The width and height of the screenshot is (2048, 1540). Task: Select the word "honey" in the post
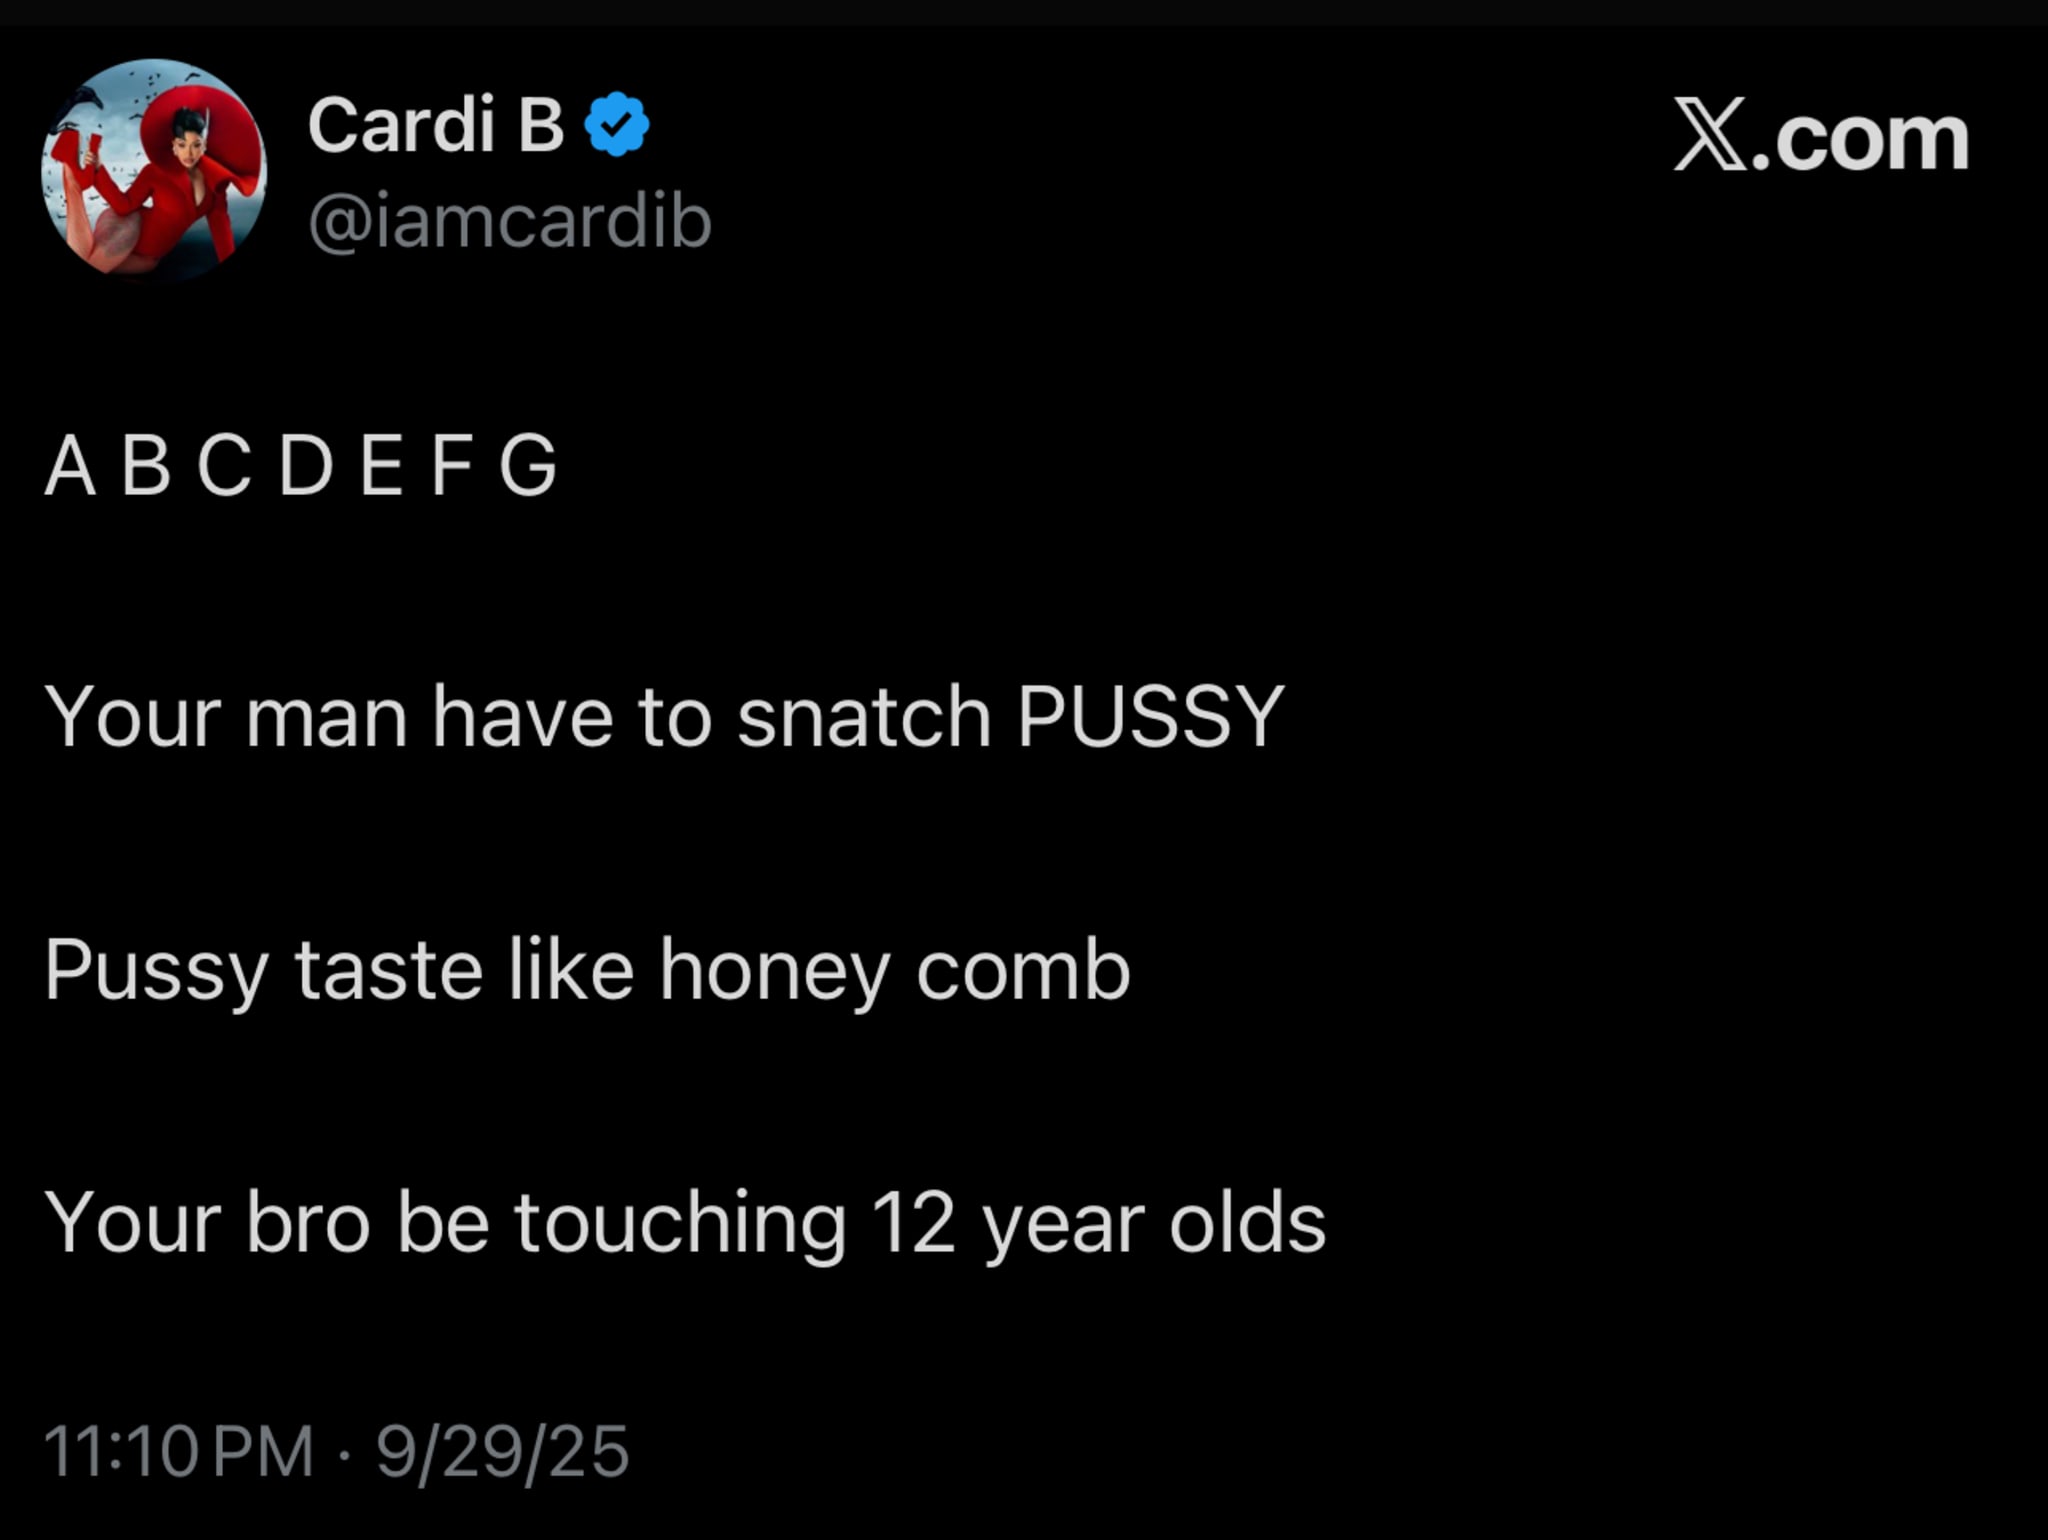(774, 970)
